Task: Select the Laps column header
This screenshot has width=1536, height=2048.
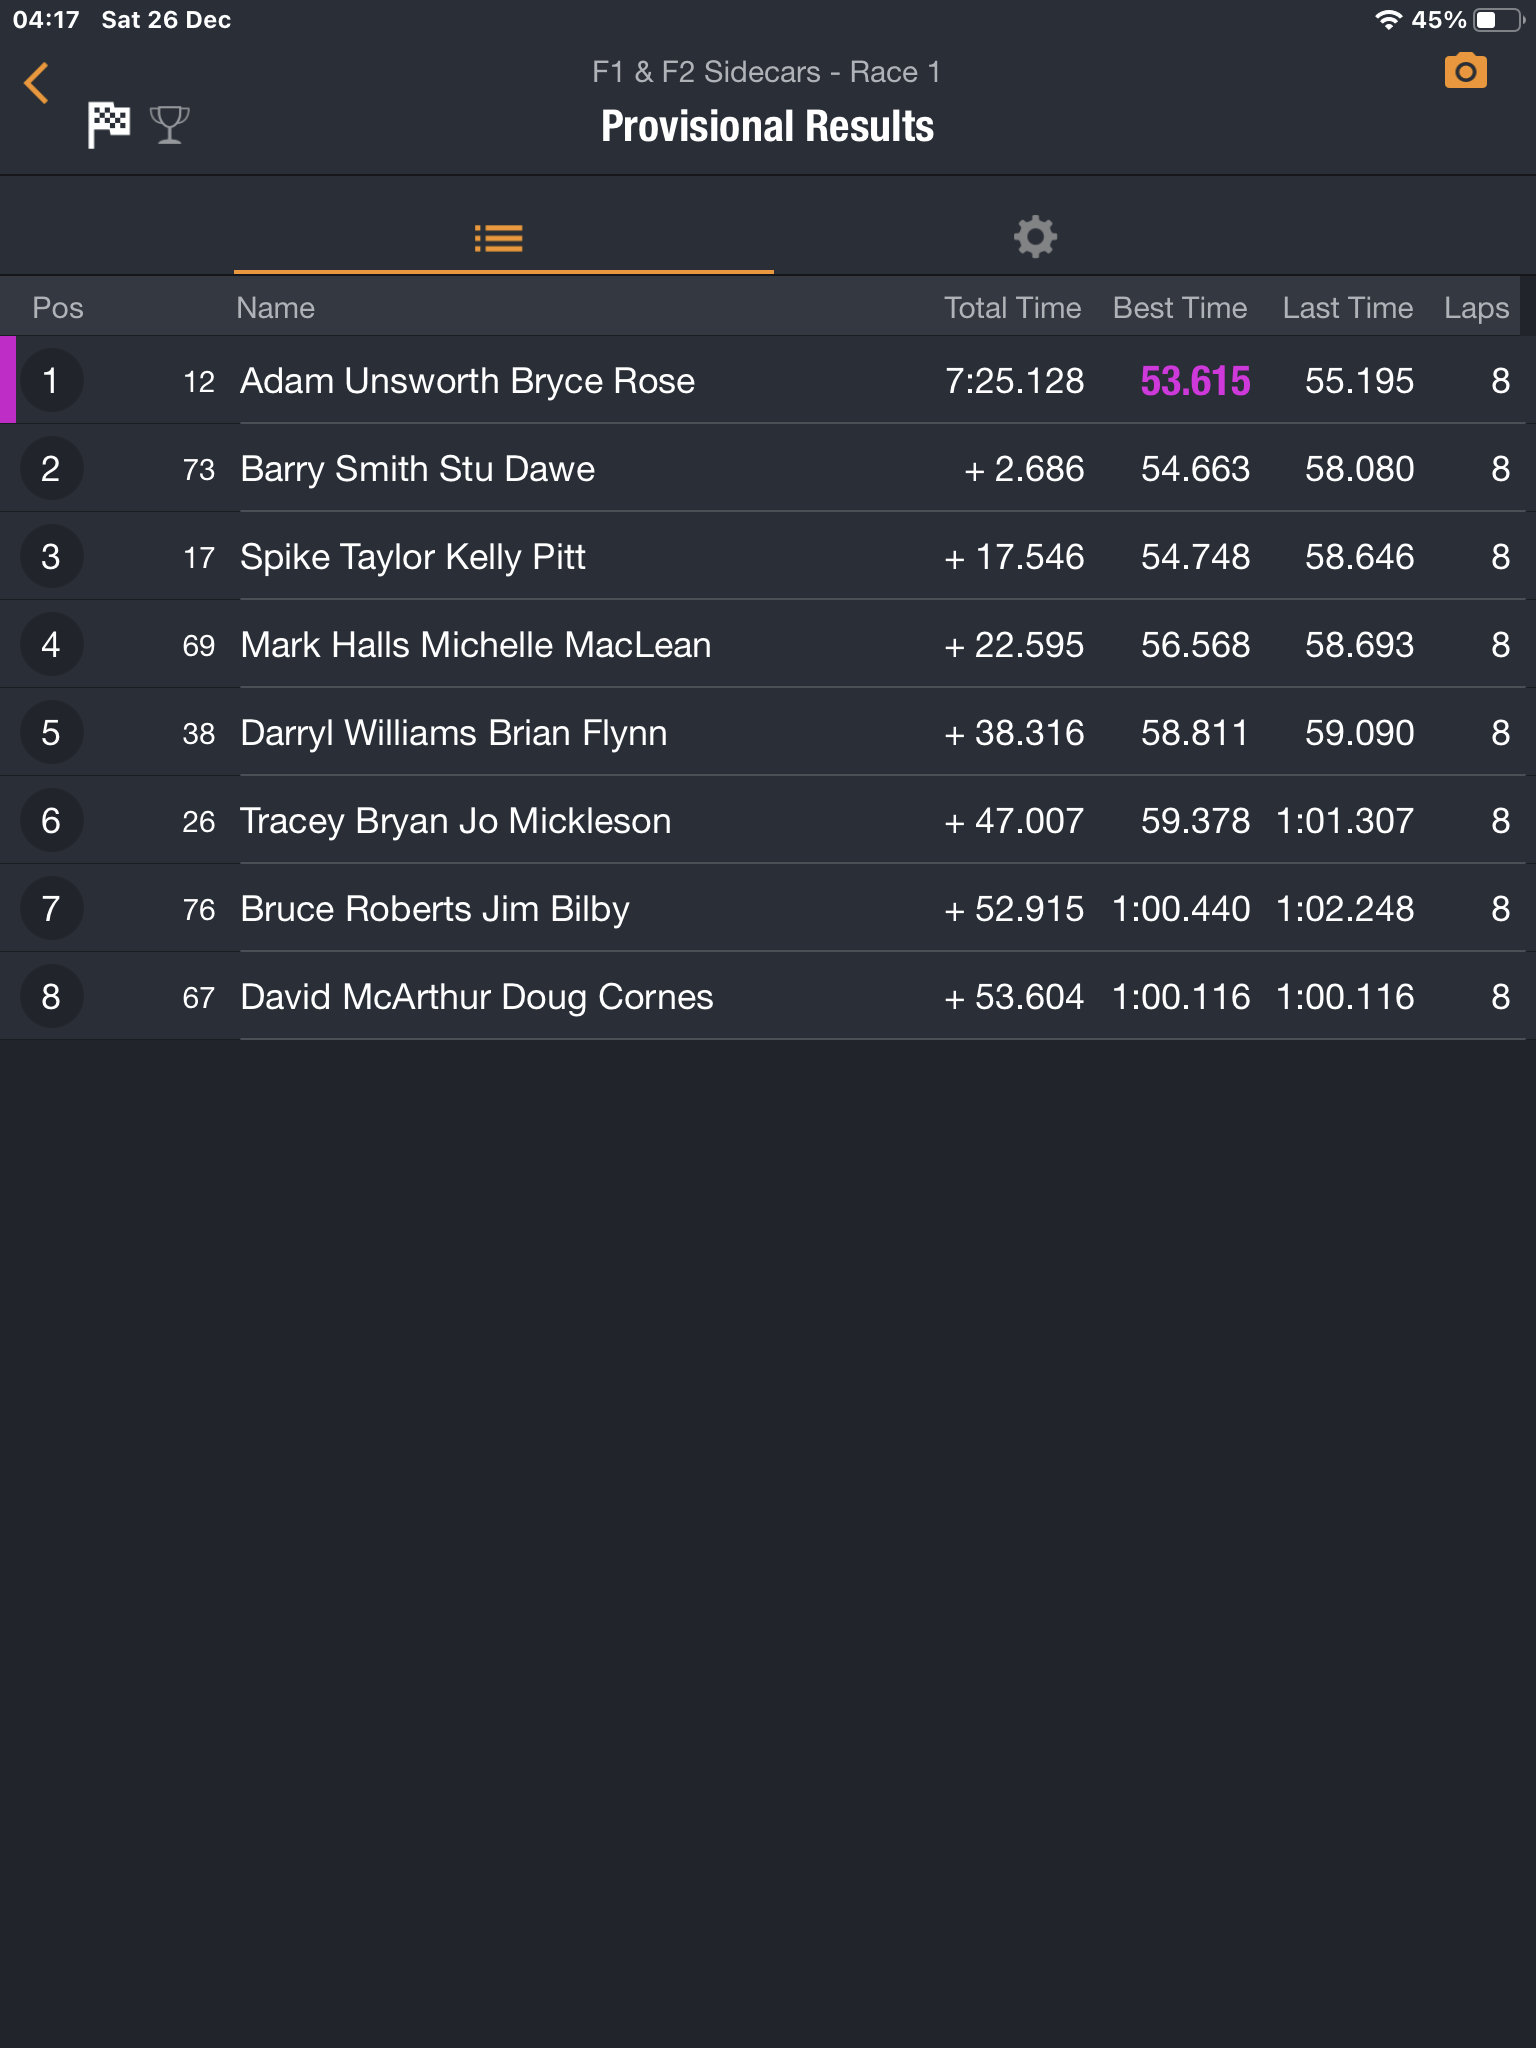Action: 1476,308
